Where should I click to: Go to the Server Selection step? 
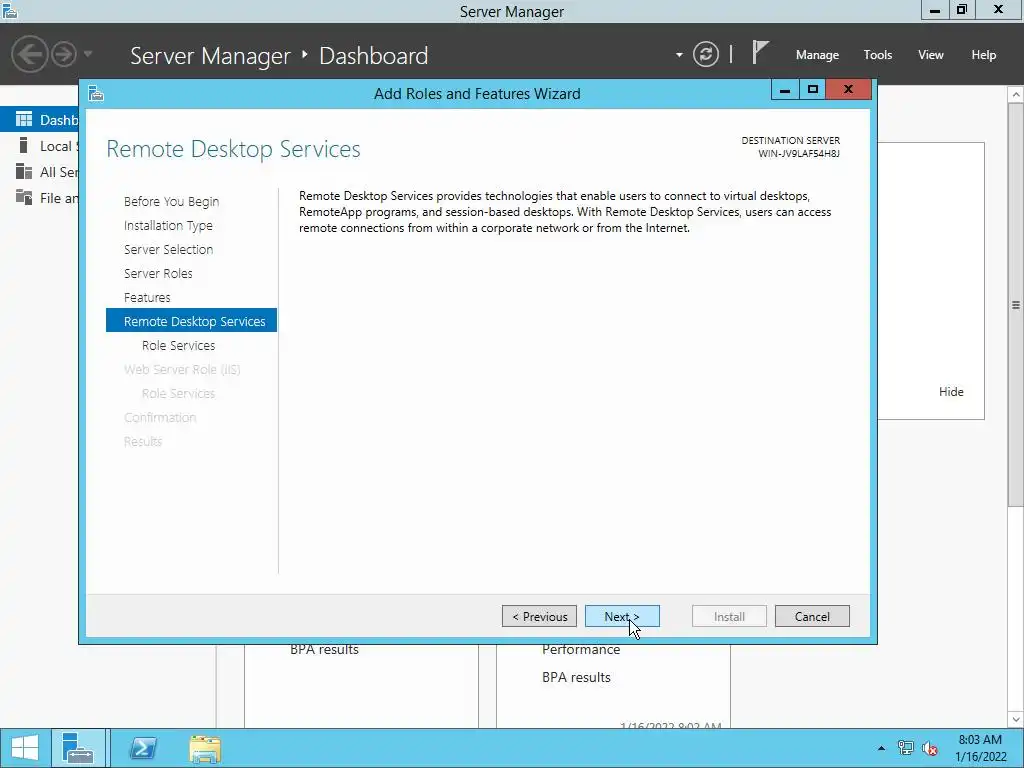tap(168, 249)
